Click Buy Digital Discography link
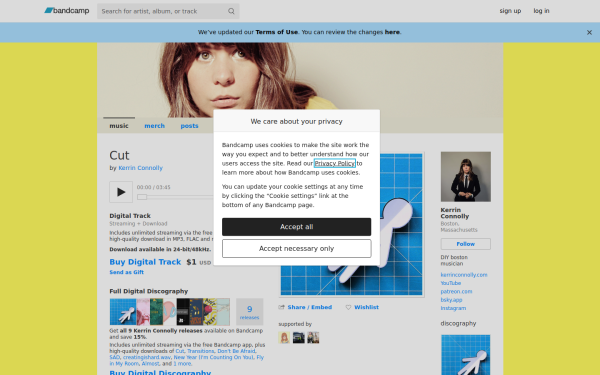 [160, 372]
